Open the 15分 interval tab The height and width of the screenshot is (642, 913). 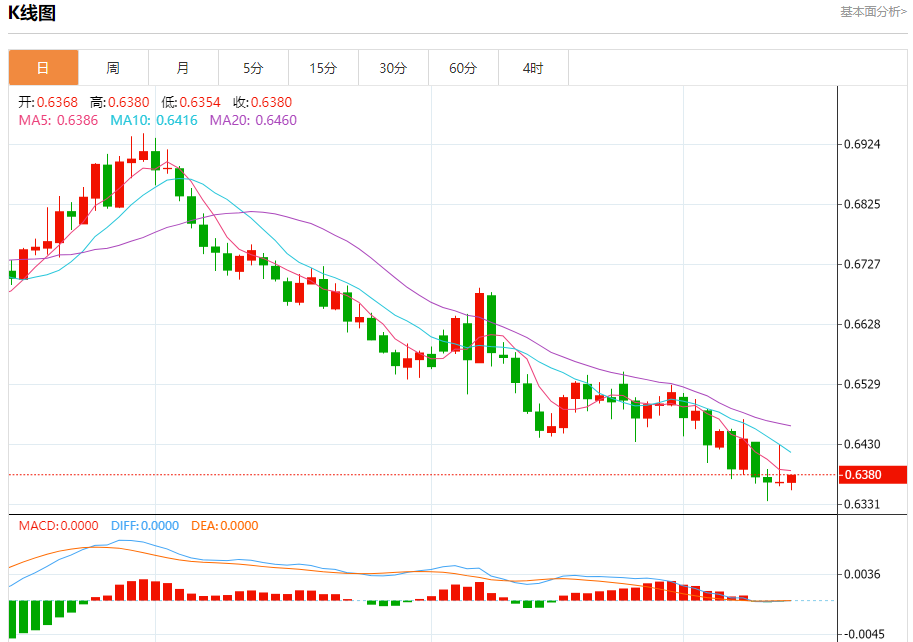tap(323, 68)
